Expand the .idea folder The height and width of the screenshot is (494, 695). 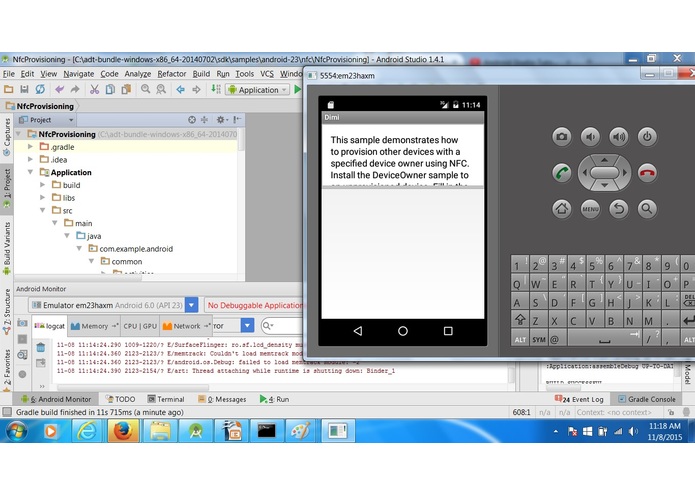[30, 159]
